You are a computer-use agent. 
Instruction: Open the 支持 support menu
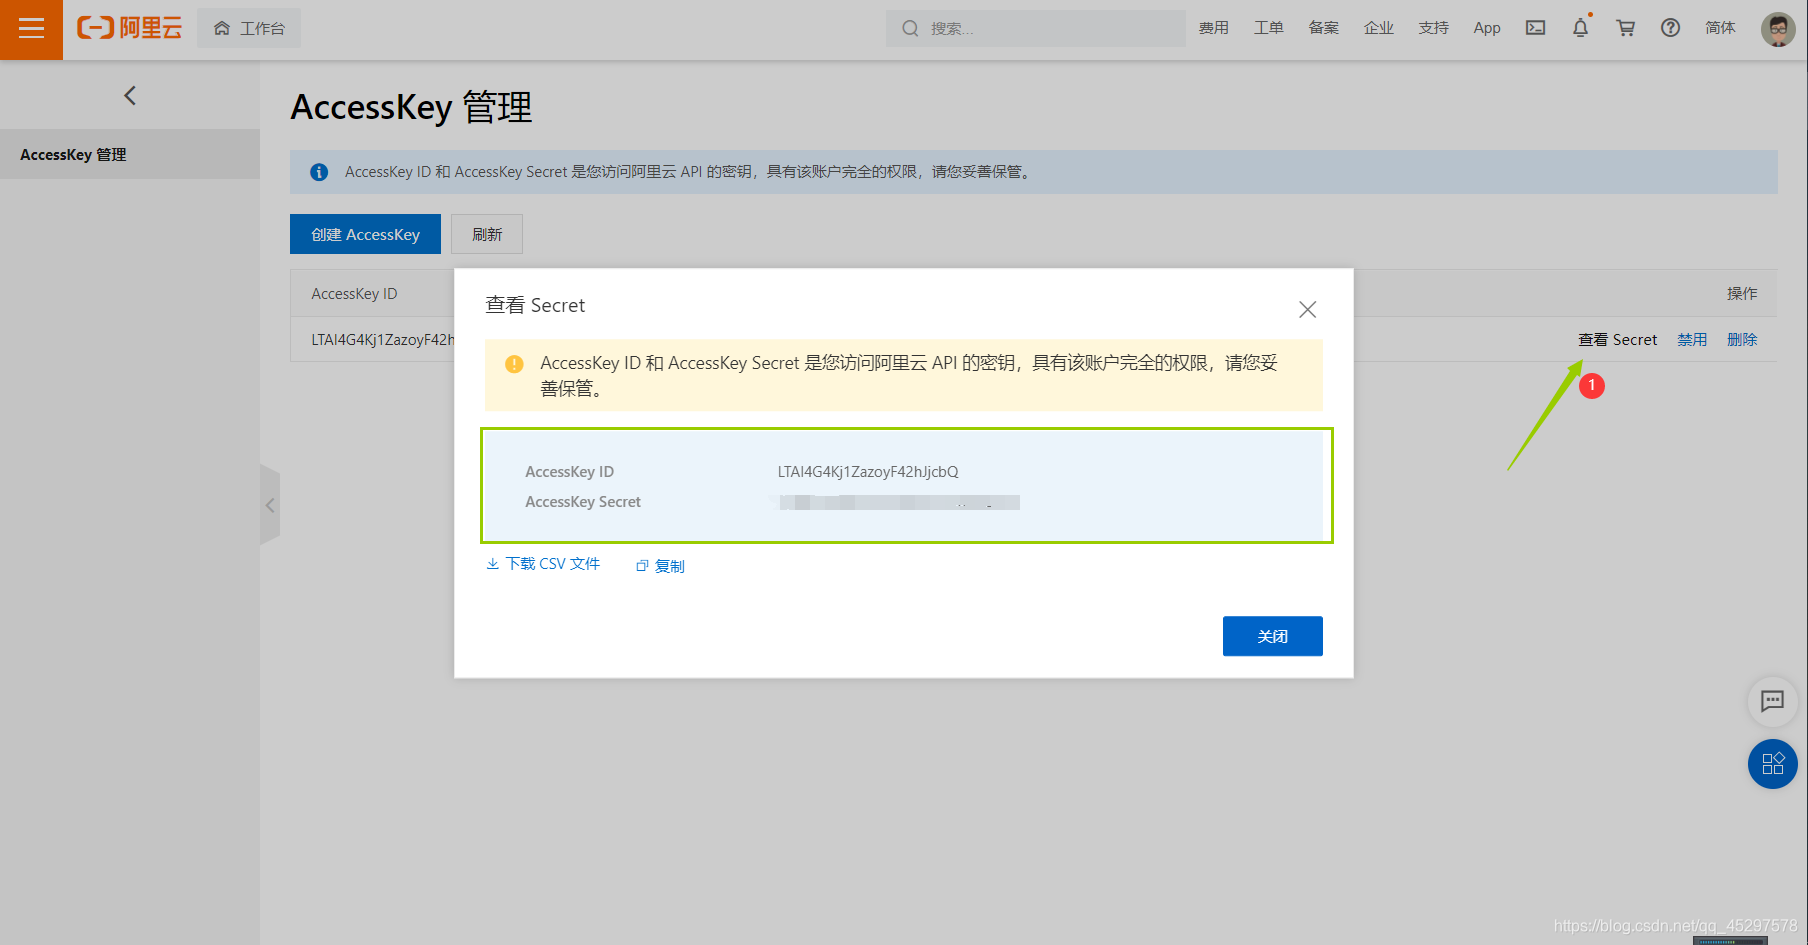click(x=1434, y=28)
